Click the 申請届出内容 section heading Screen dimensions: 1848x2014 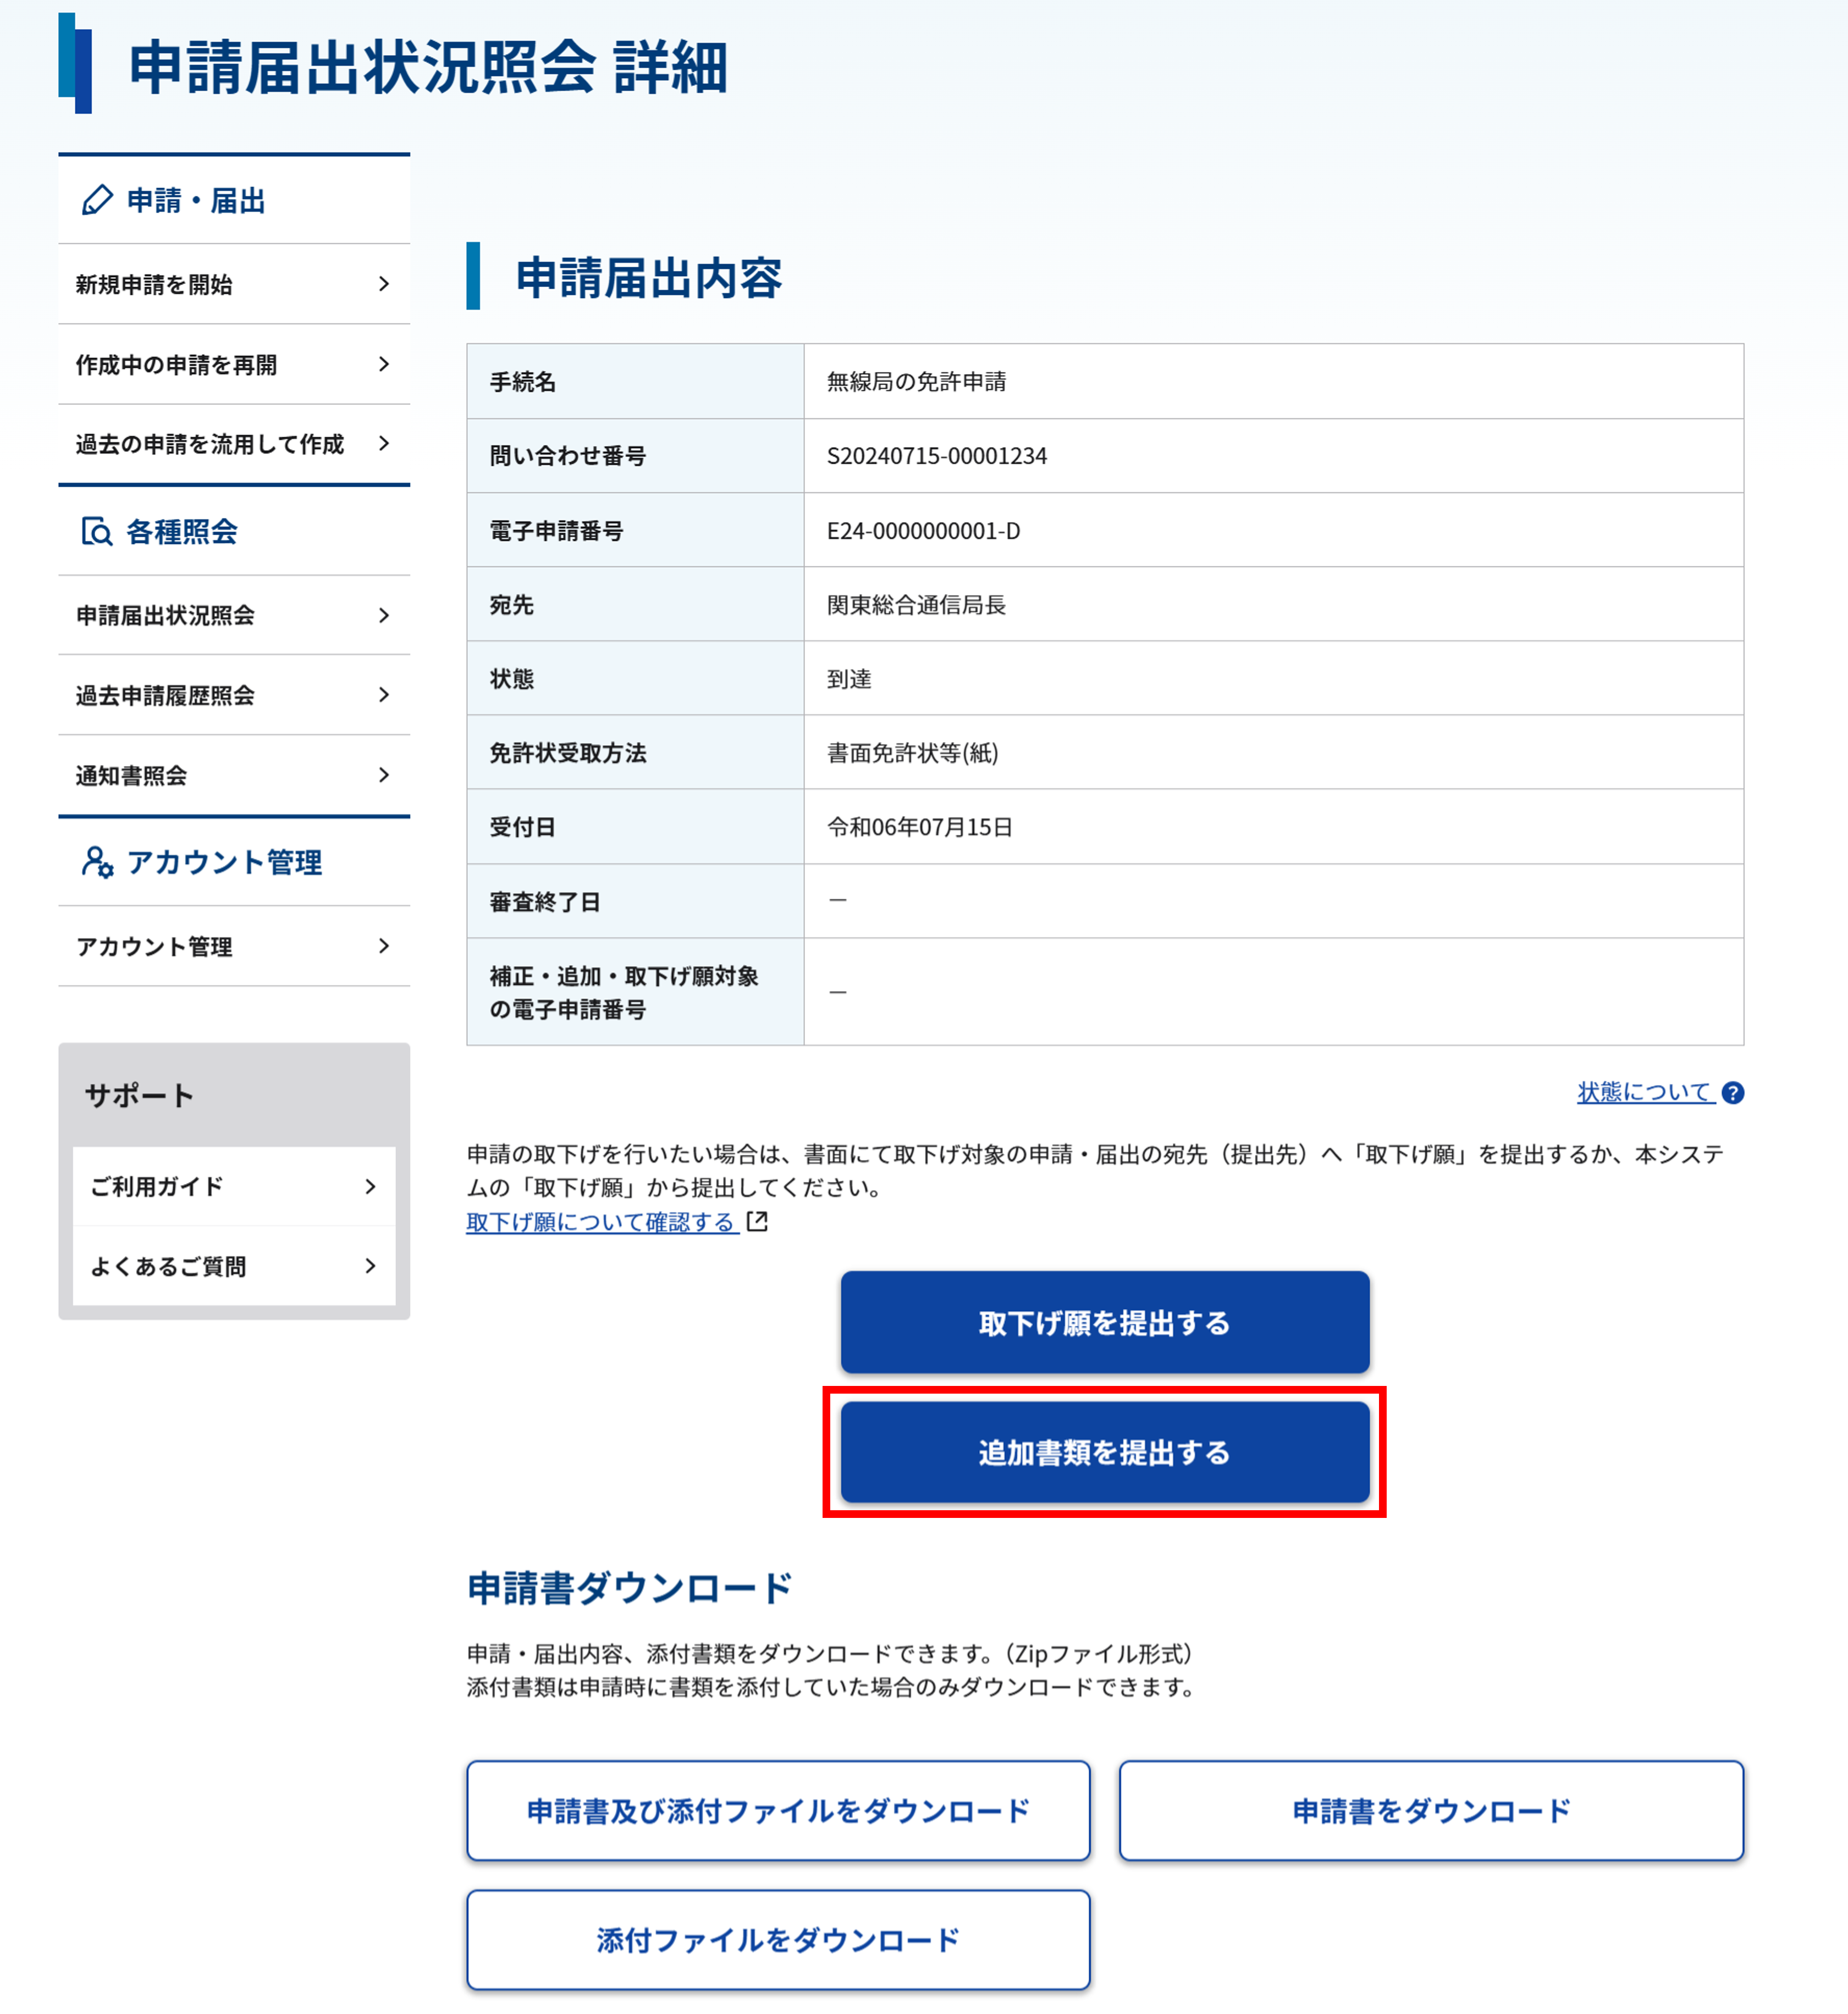click(x=648, y=277)
